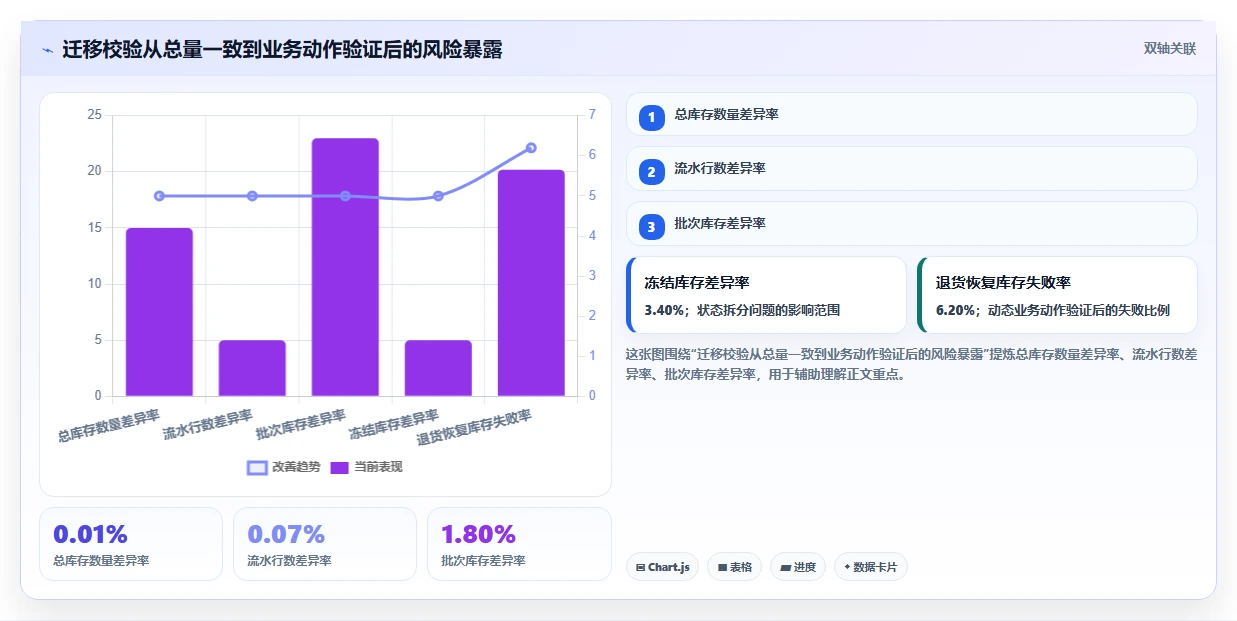Click the 数据卡片 tag chip
The image size is (1237, 621).
870,567
